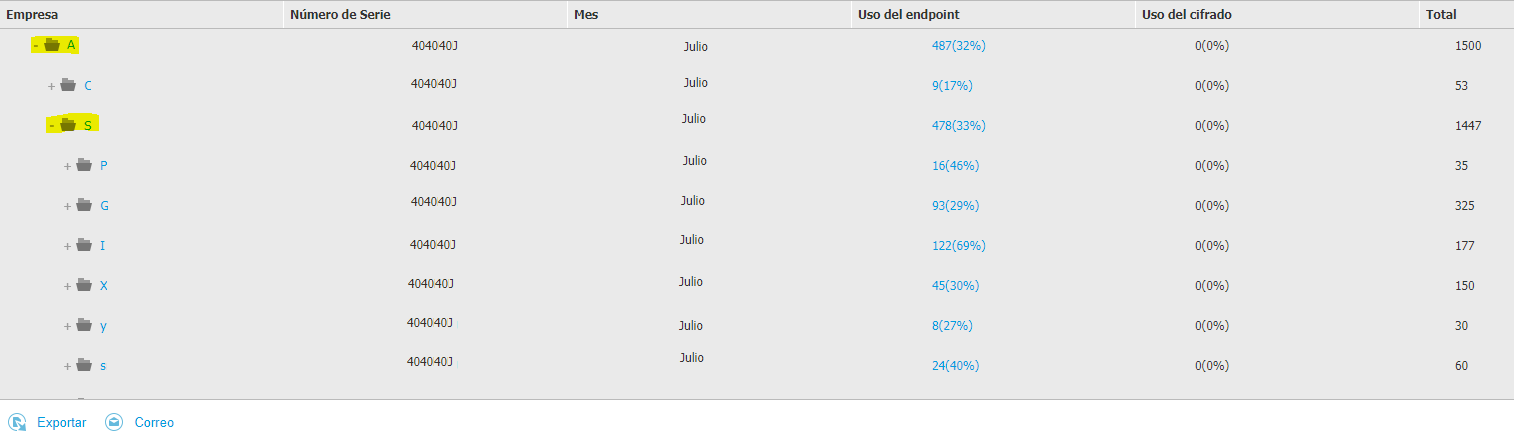Image resolution: width=1514 pixels, height=437 pixels.
Task: Open the company G name link
Action: (104, 206)
